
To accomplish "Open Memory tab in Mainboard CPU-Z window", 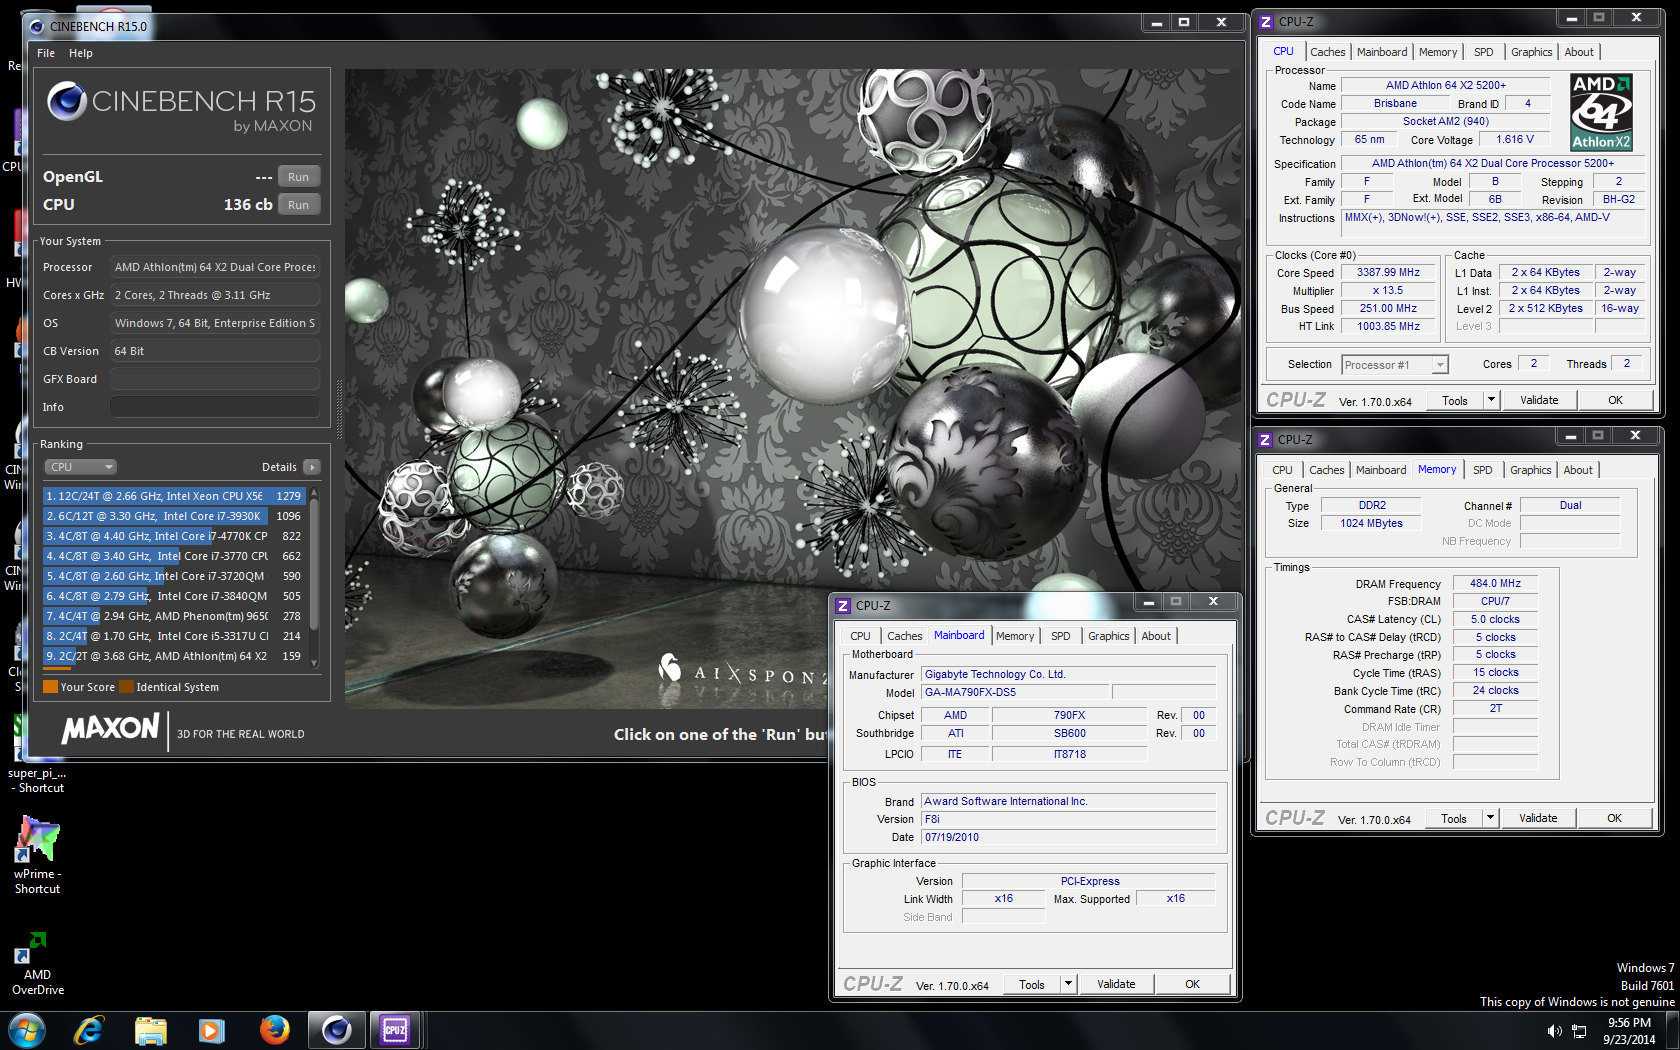I will (1015, 636).
